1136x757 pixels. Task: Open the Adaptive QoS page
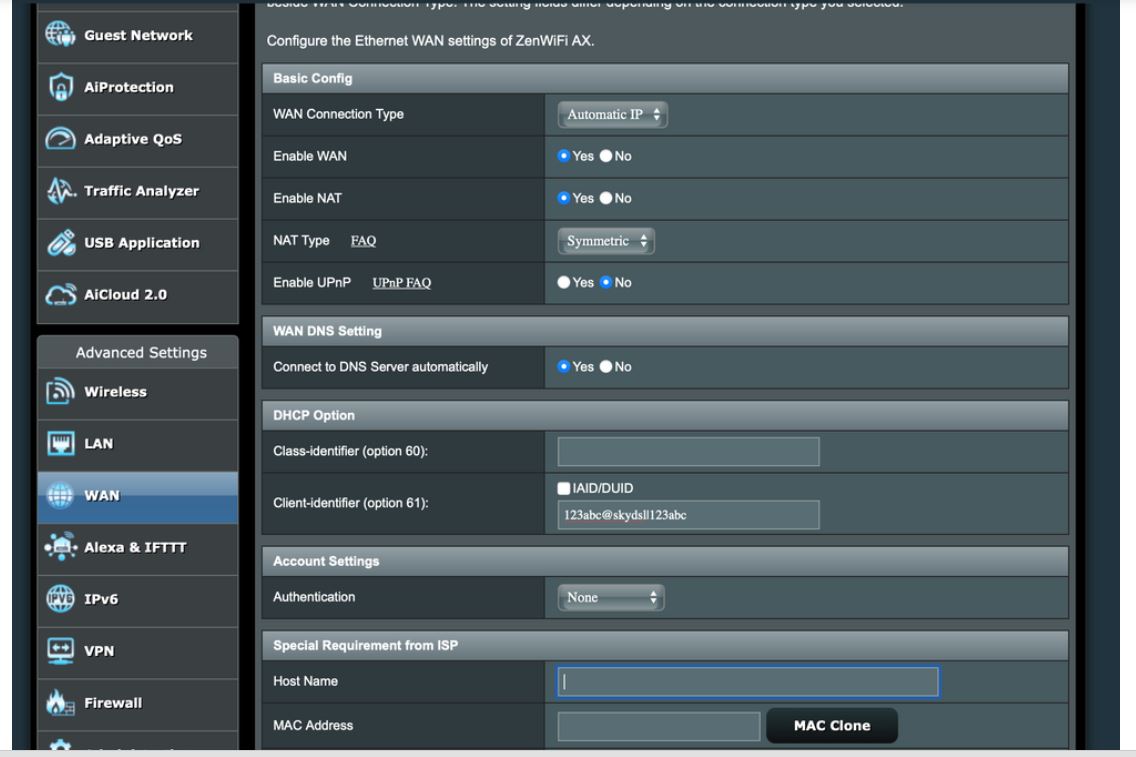(138, 140)
